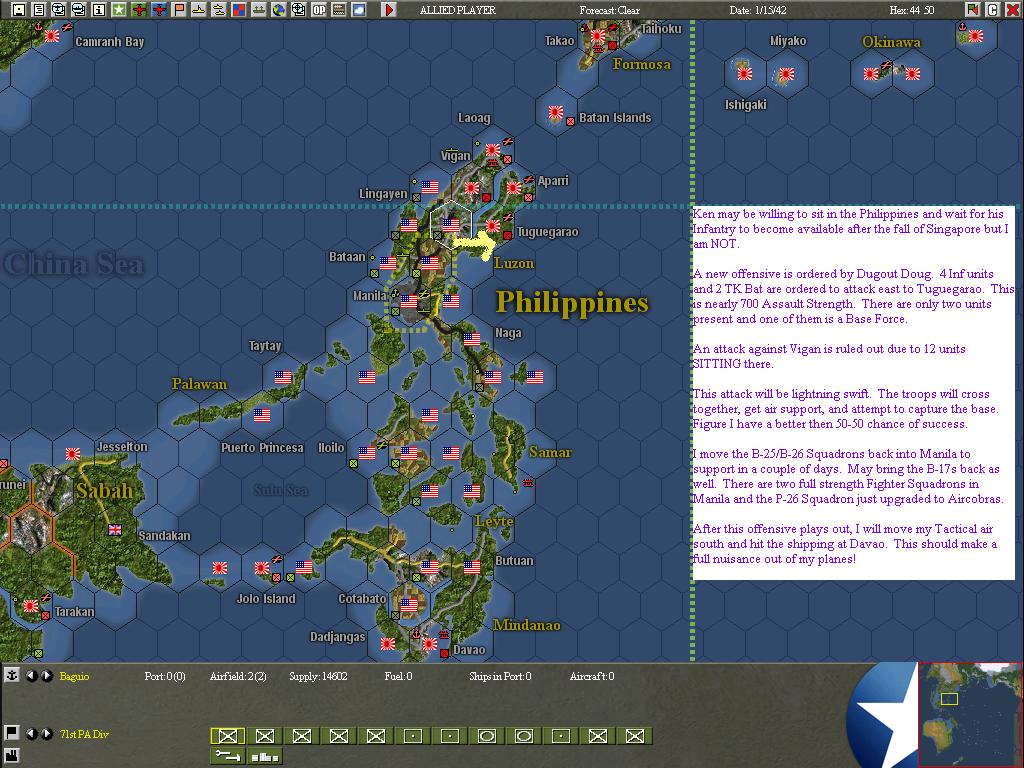Select the Japanese flag at Vigan

[492, 150]
